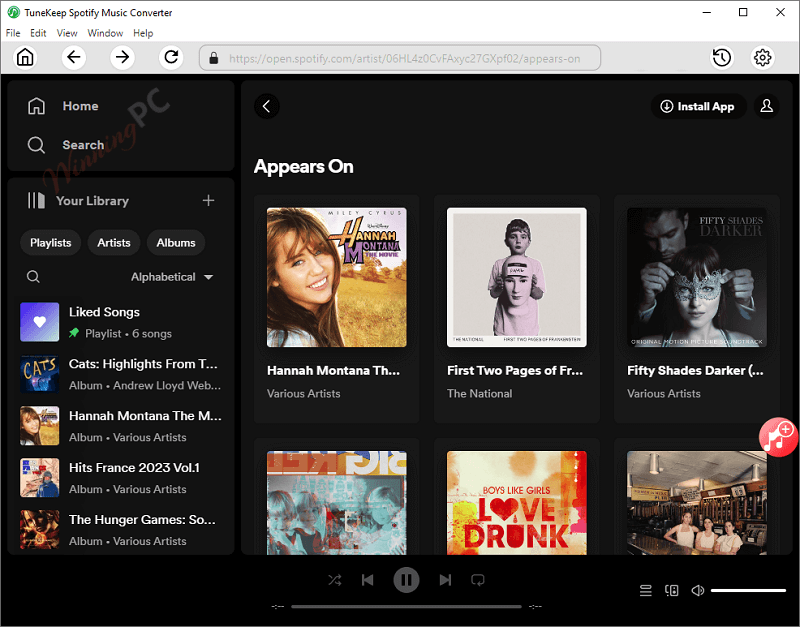Open settings gear icon

[762, 58]
